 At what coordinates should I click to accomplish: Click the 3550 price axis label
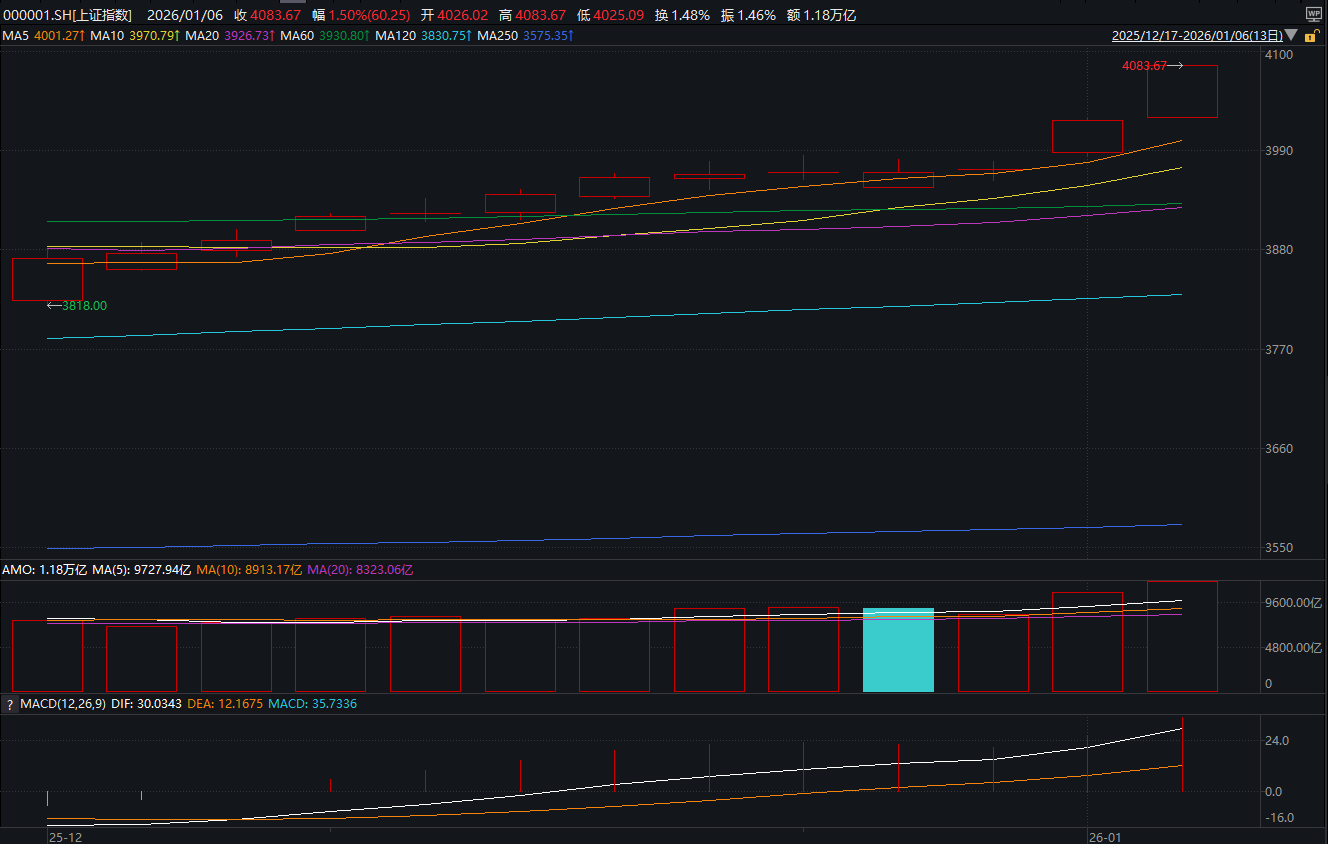click(1279, 549)
